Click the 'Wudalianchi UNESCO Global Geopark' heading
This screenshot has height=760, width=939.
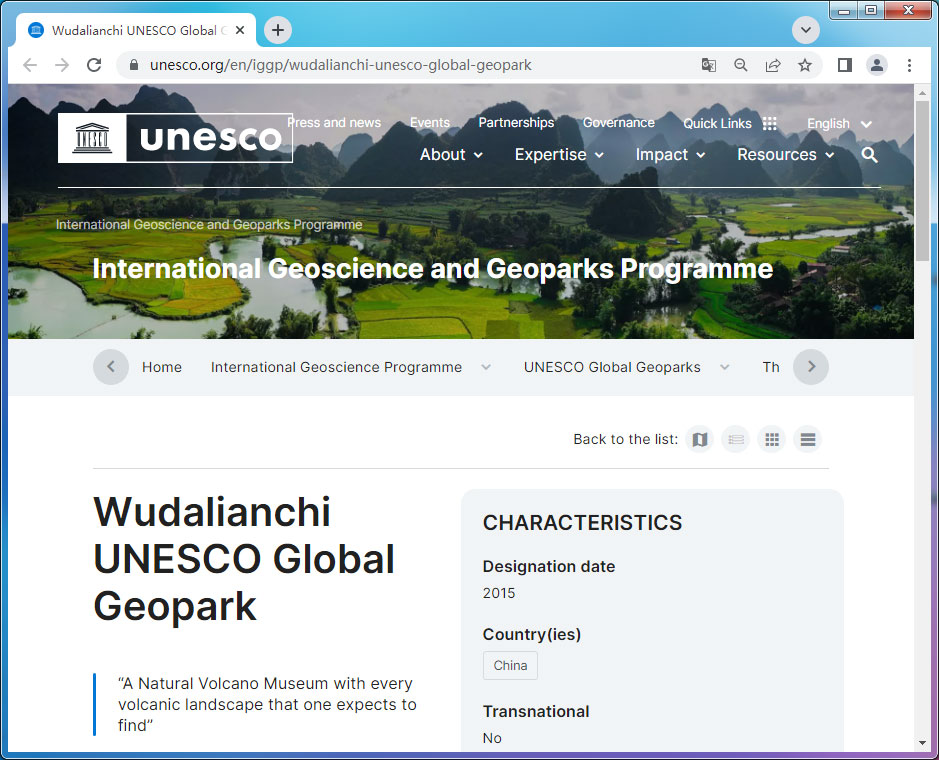(244, 559)
